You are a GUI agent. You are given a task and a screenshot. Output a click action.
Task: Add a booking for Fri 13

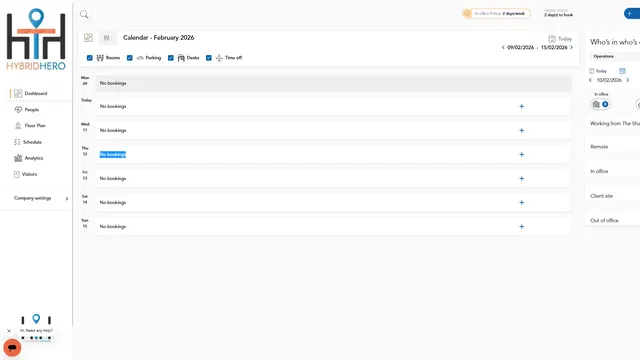tap(522, 179)
